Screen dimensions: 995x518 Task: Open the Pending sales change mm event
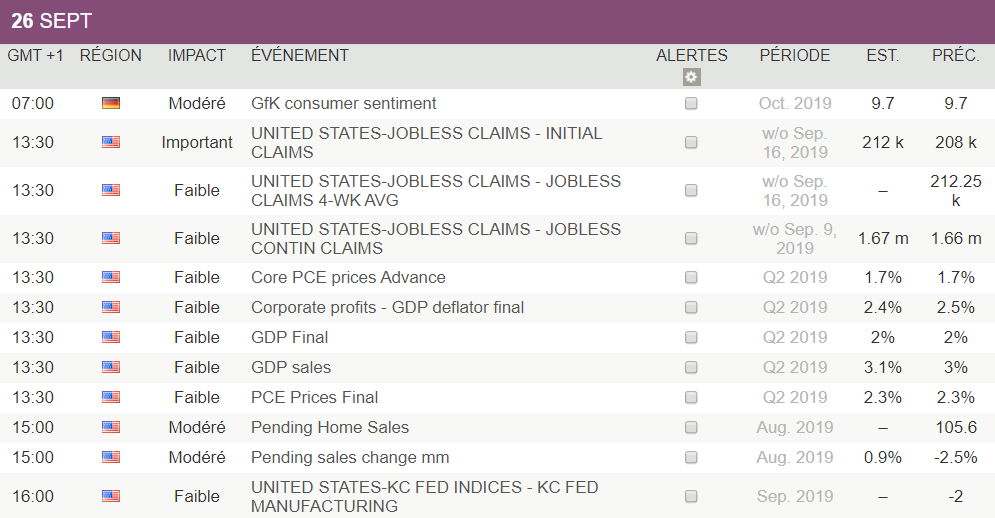click(x=350, y=457)
